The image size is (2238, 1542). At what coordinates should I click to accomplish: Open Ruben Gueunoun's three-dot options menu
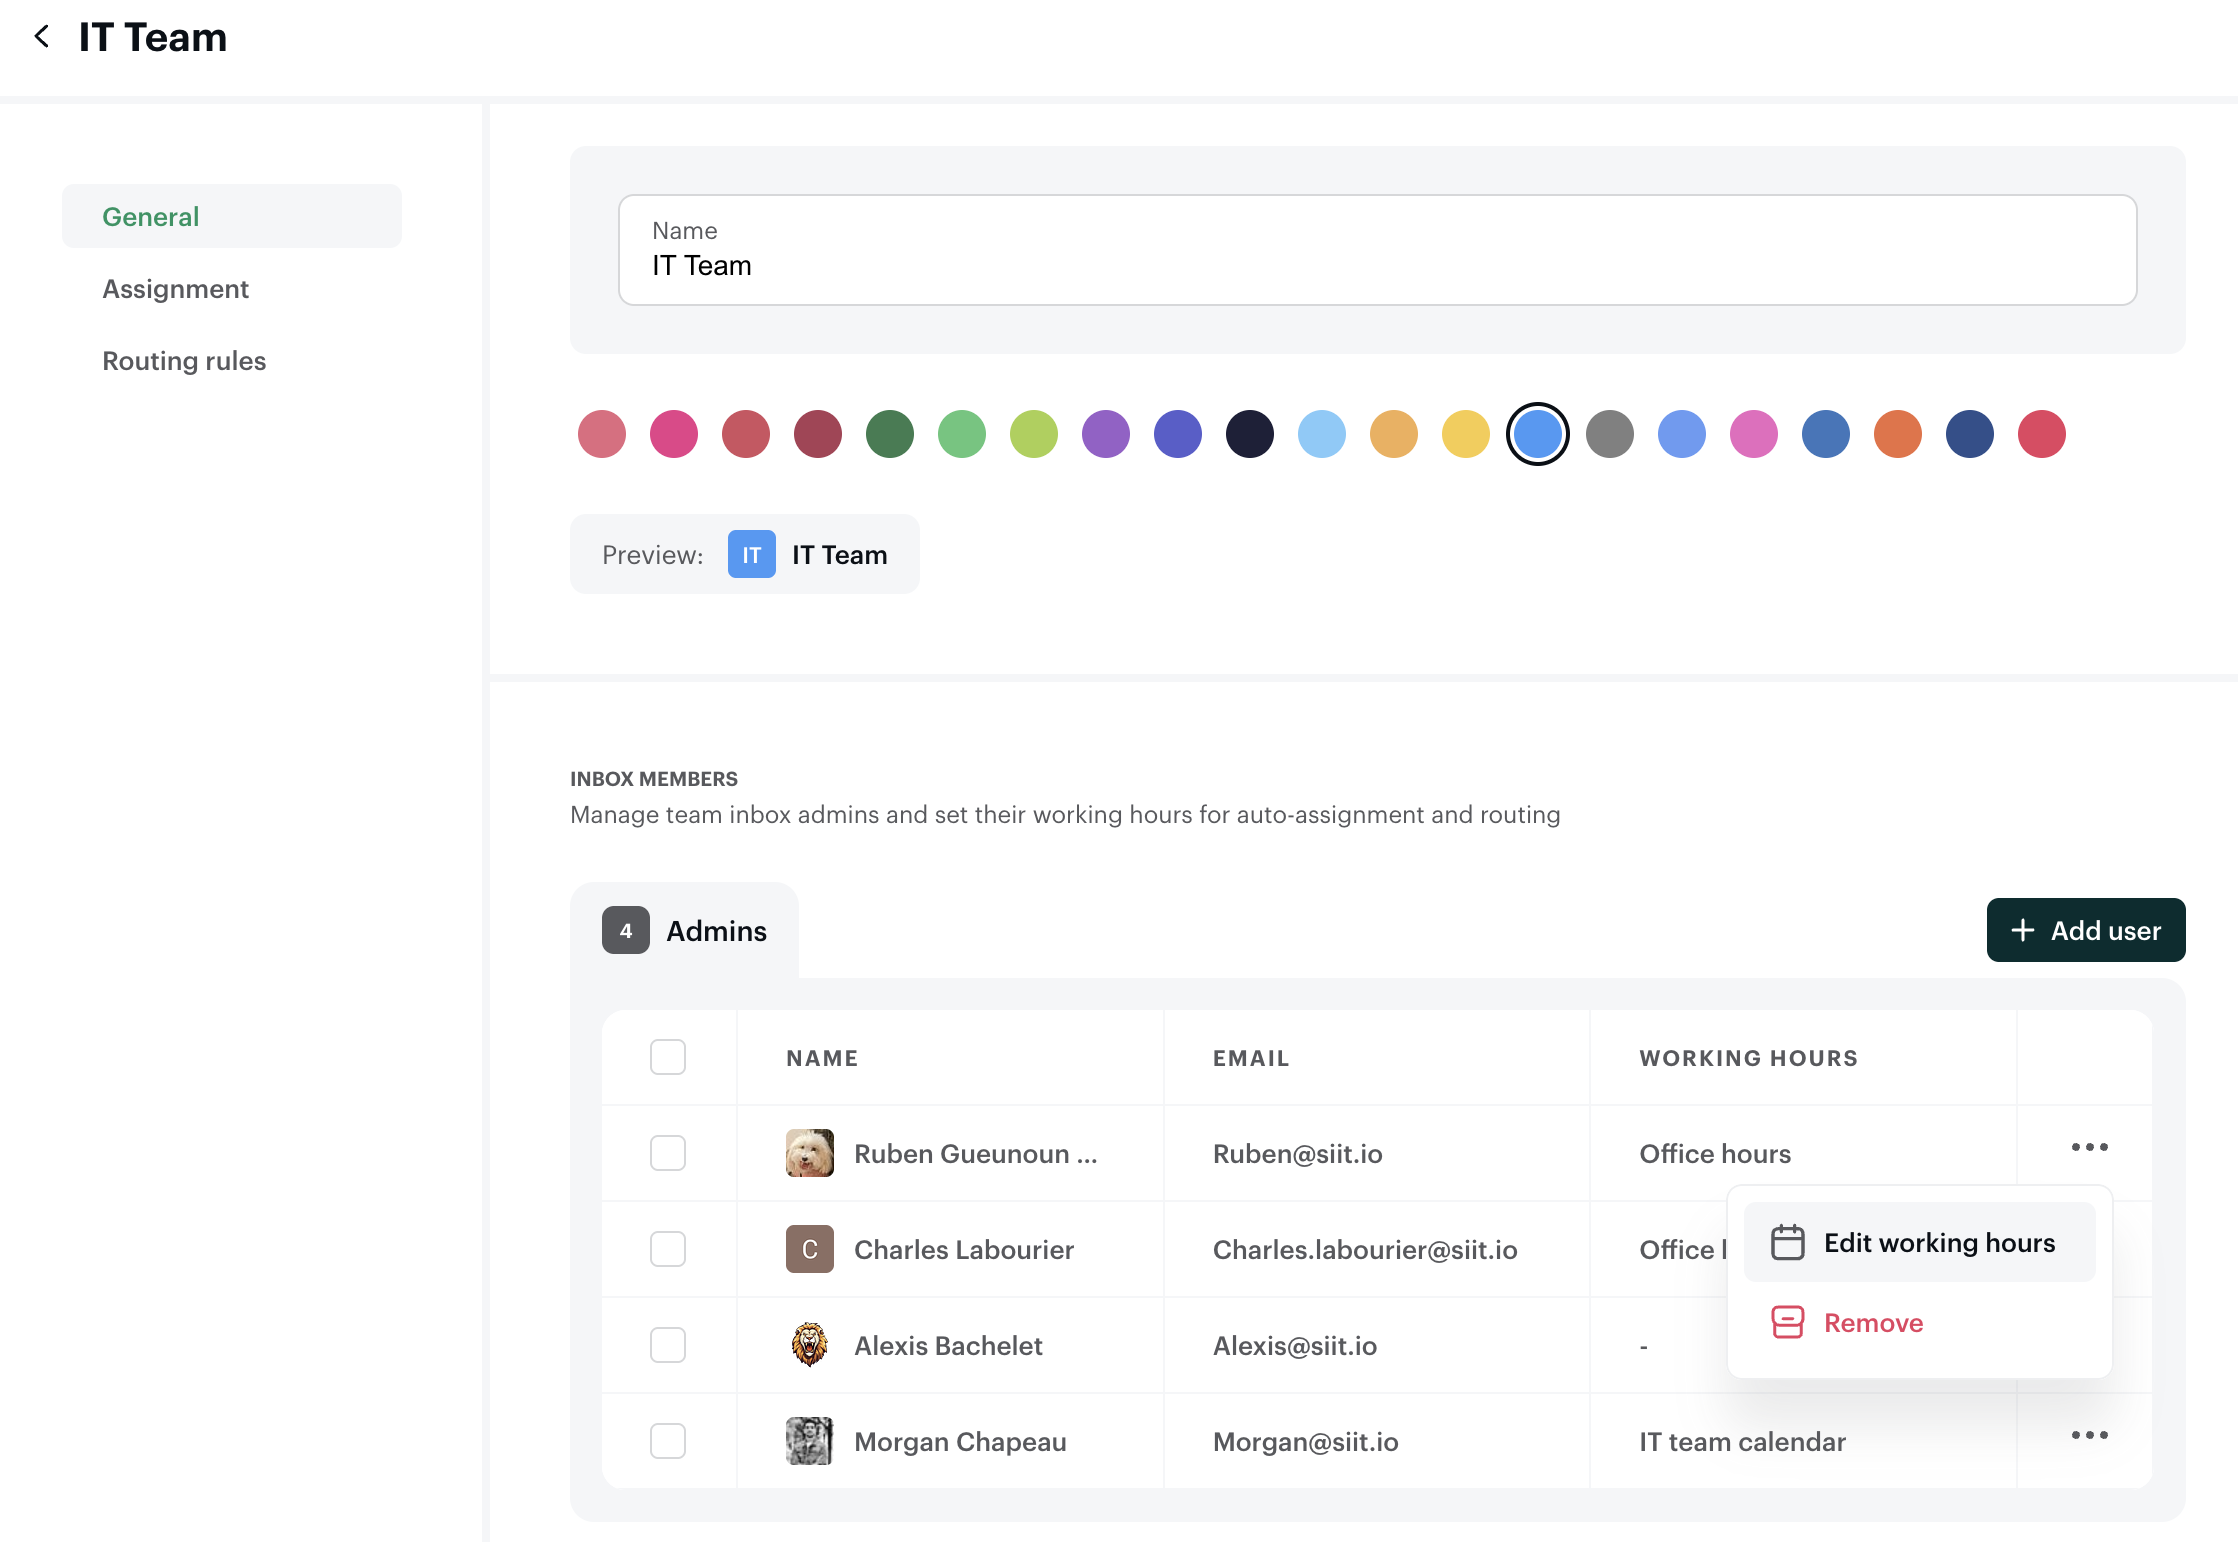click(x=2089, y=1147)
